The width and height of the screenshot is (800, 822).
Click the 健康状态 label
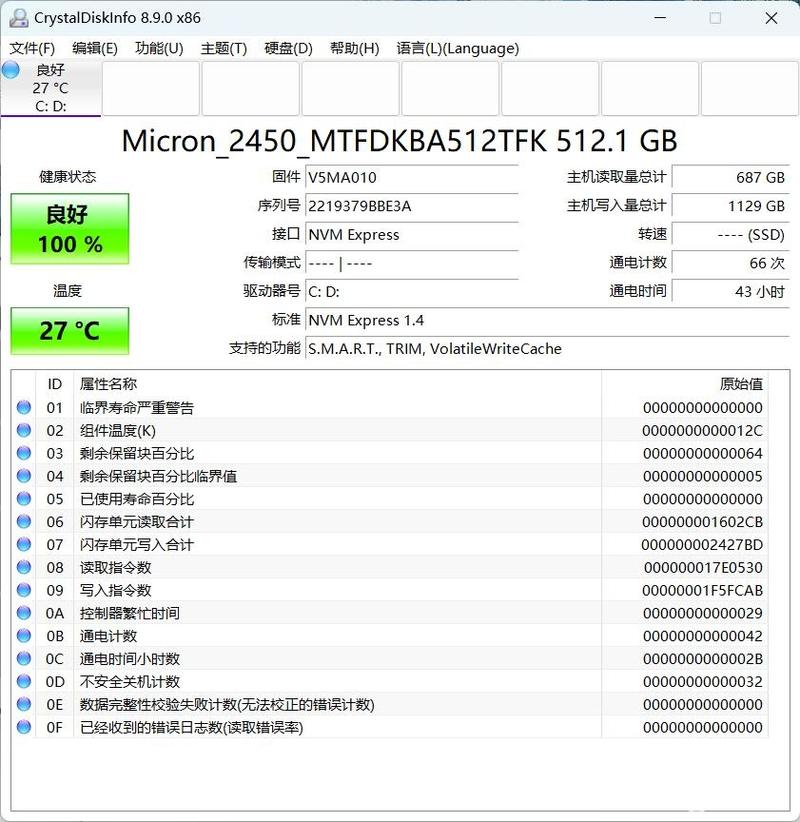pos(68,177)
